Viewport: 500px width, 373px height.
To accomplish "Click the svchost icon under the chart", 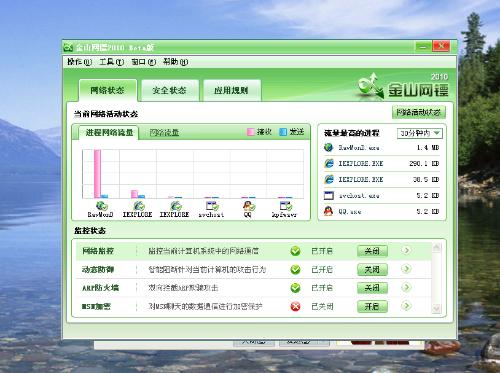I will click(212, 206).
